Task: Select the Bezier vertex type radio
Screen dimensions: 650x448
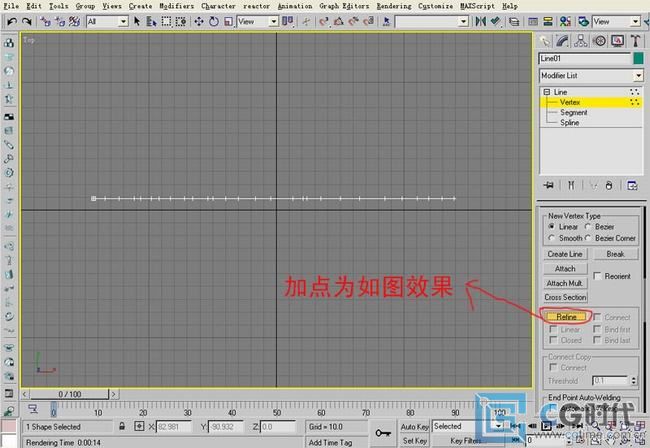Action: (588, 227)
